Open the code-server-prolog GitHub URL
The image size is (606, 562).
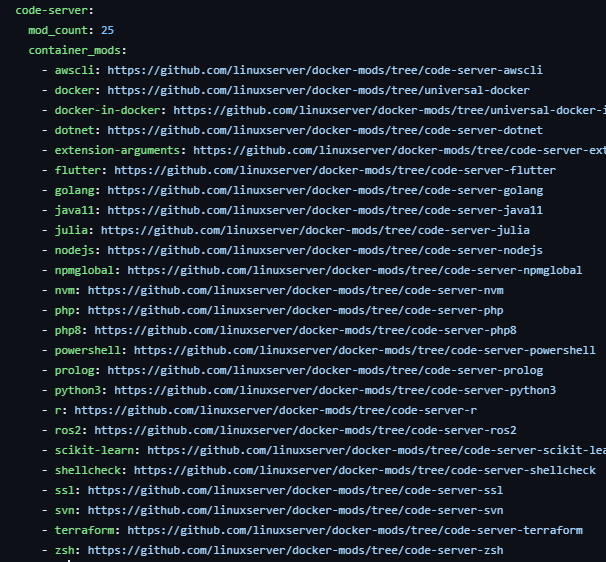325,371
